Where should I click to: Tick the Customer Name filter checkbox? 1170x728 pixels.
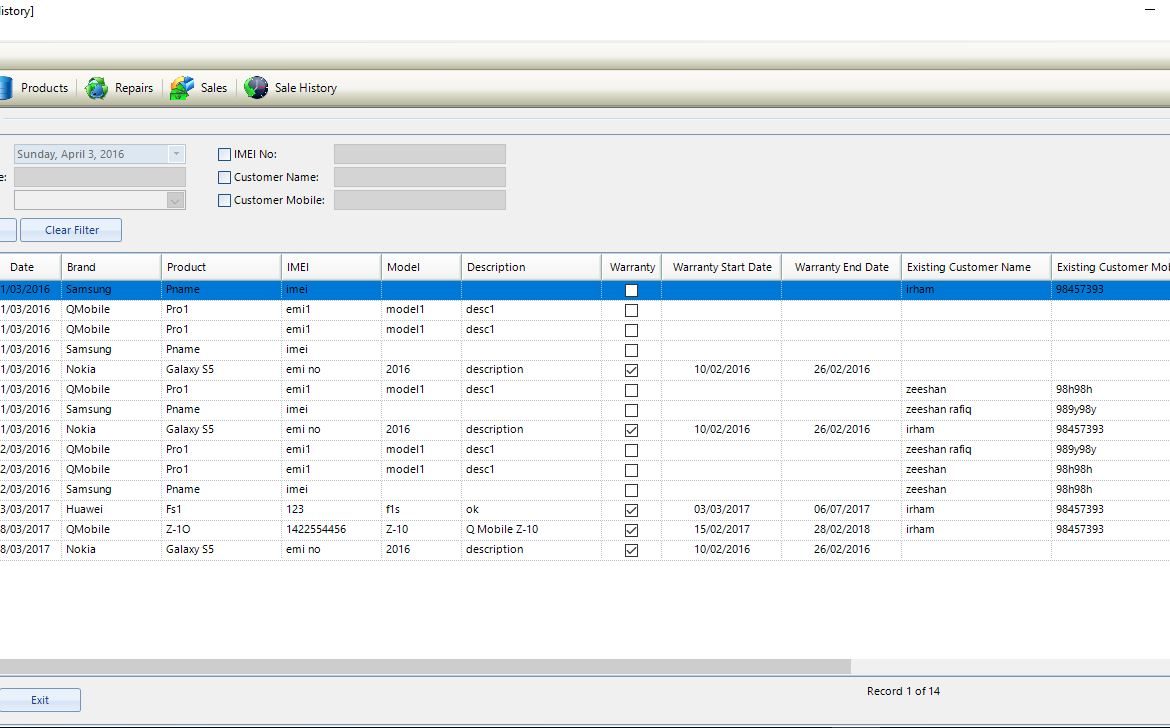pyautogui.click(x=224, y=177)
